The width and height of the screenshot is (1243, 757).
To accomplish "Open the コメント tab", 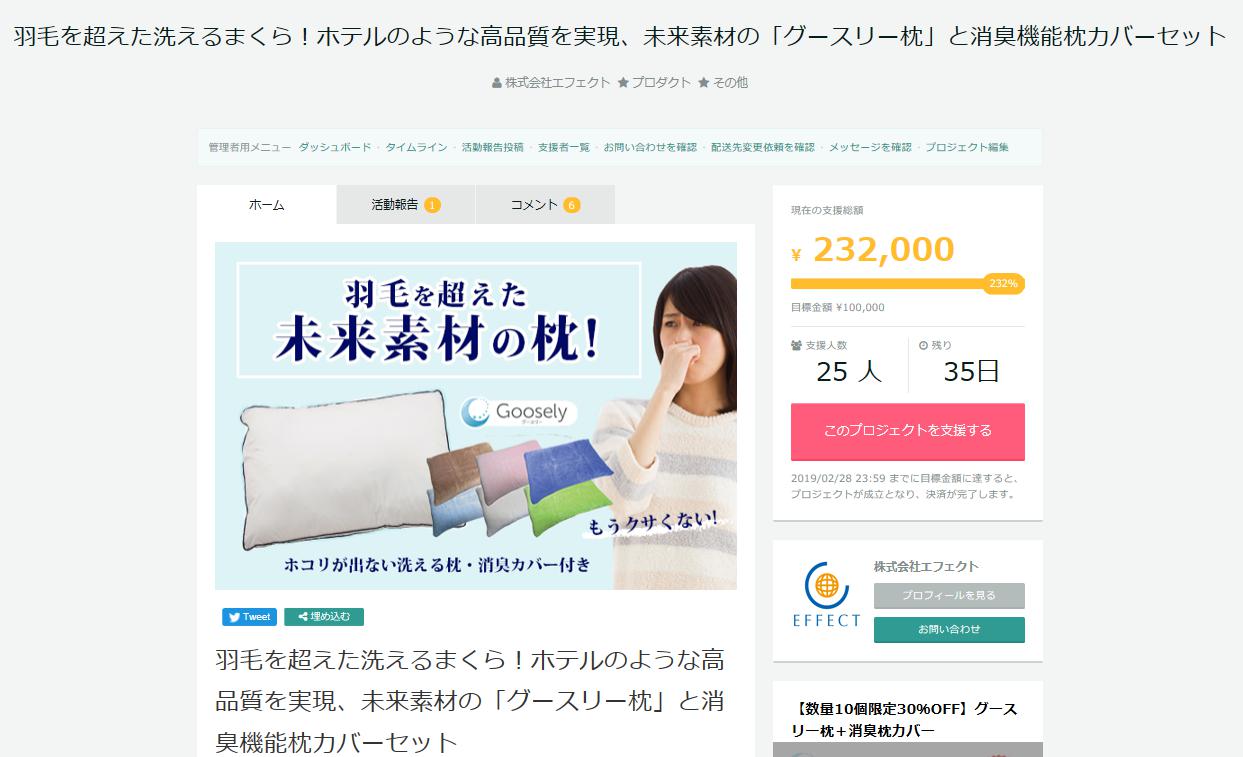I will point(545,204).
